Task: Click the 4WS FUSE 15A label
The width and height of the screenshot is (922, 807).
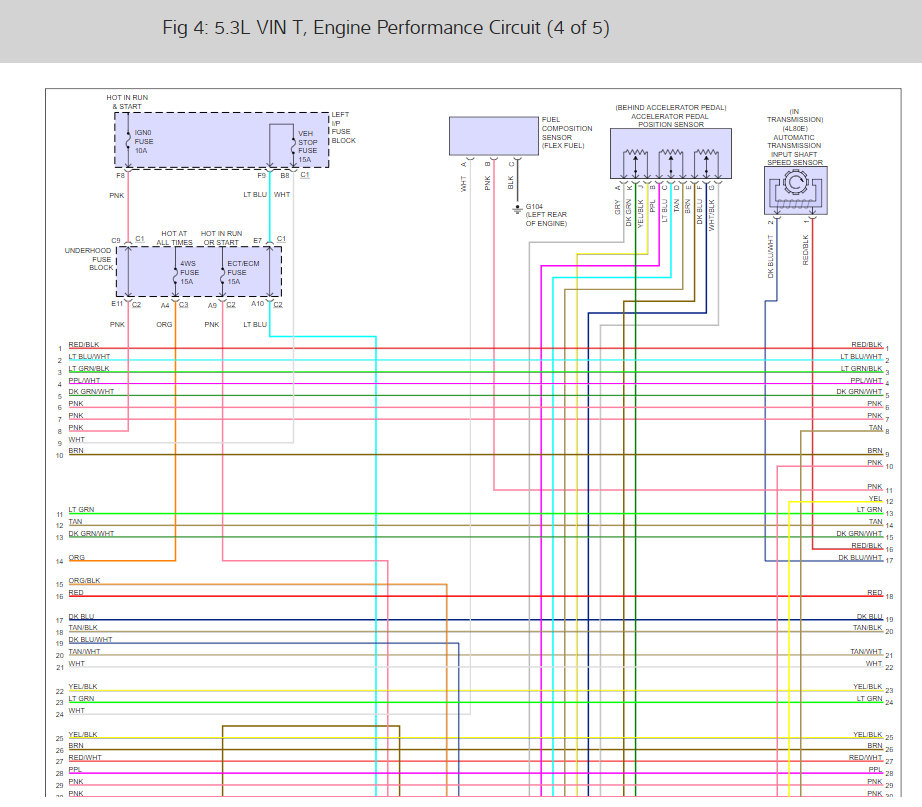Action: point(189,273)
